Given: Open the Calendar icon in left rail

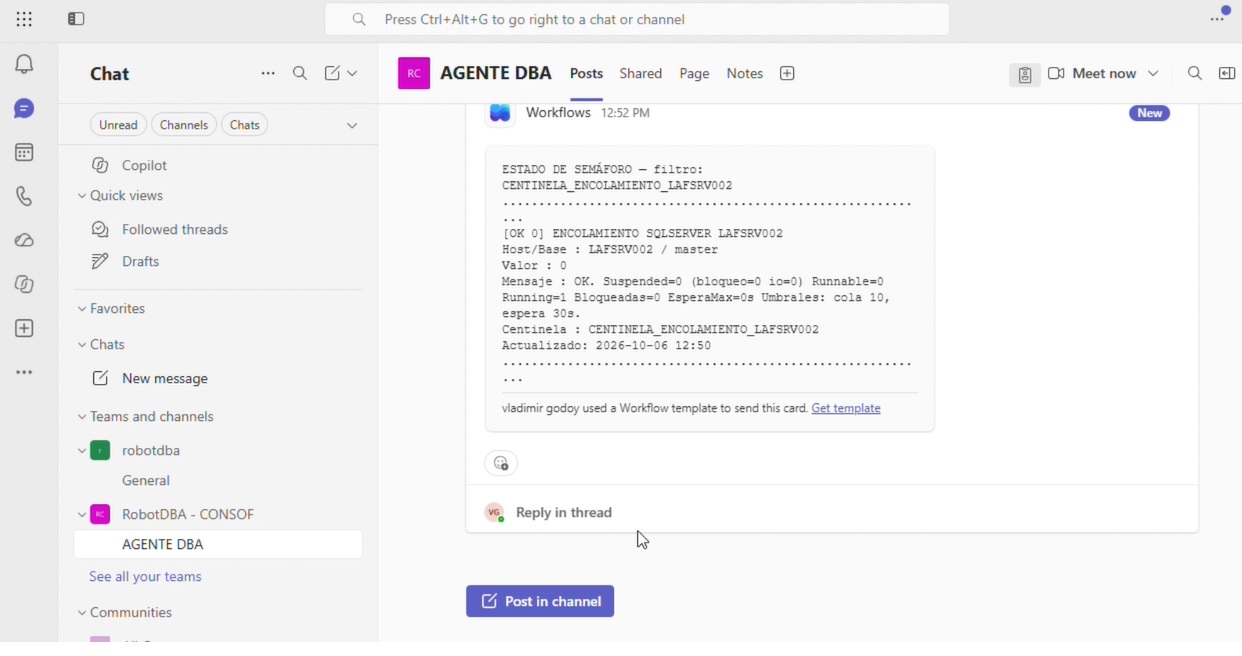Looking at the screenshot, I should point(24,153).
